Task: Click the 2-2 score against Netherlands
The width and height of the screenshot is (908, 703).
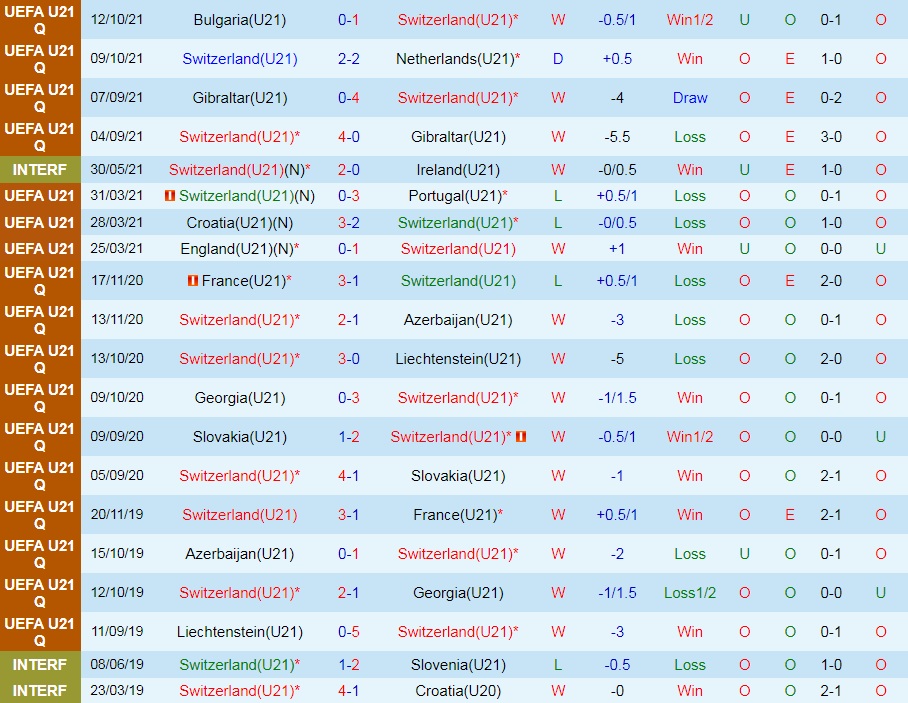Action: pyautogui.click(x=349, y=59)
